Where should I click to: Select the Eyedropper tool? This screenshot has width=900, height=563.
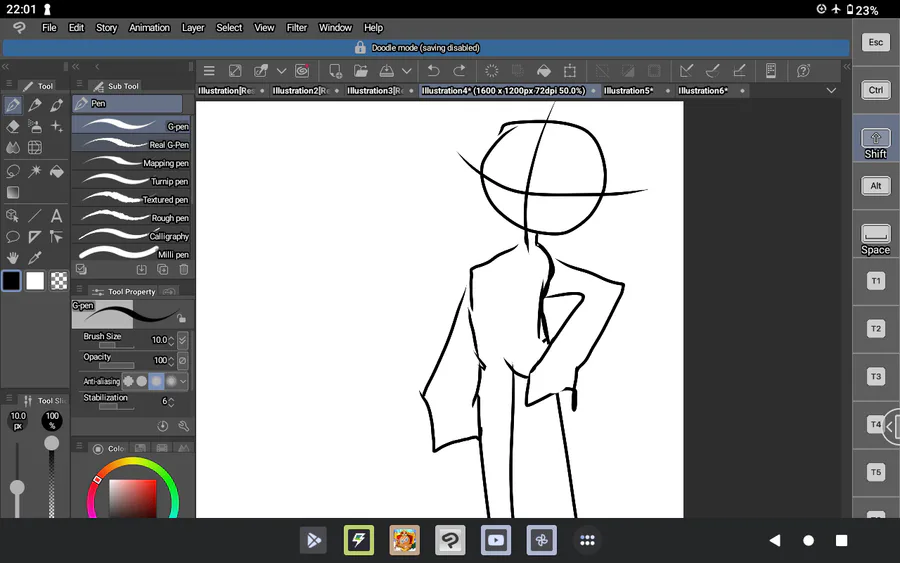tap(35, 258)
